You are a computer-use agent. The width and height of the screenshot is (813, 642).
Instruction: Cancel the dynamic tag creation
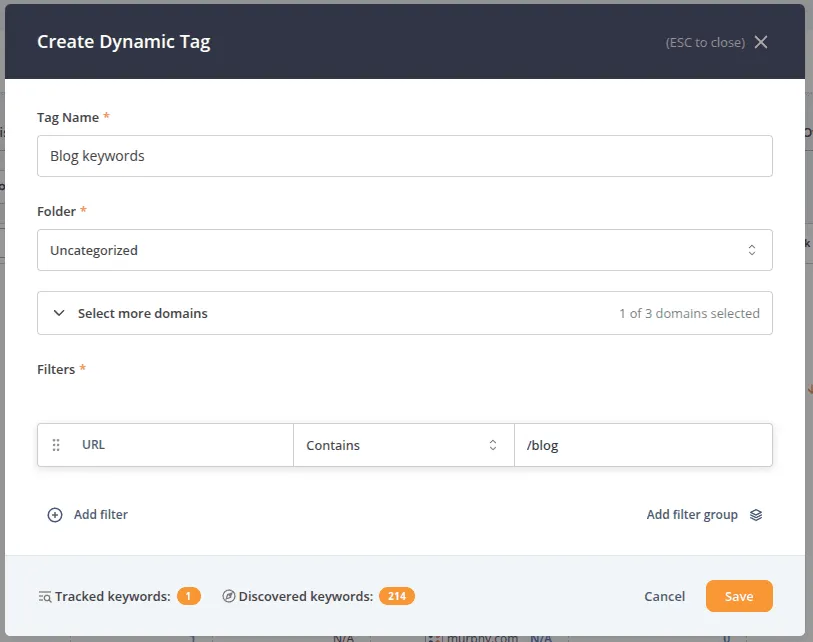pos(664,596)
